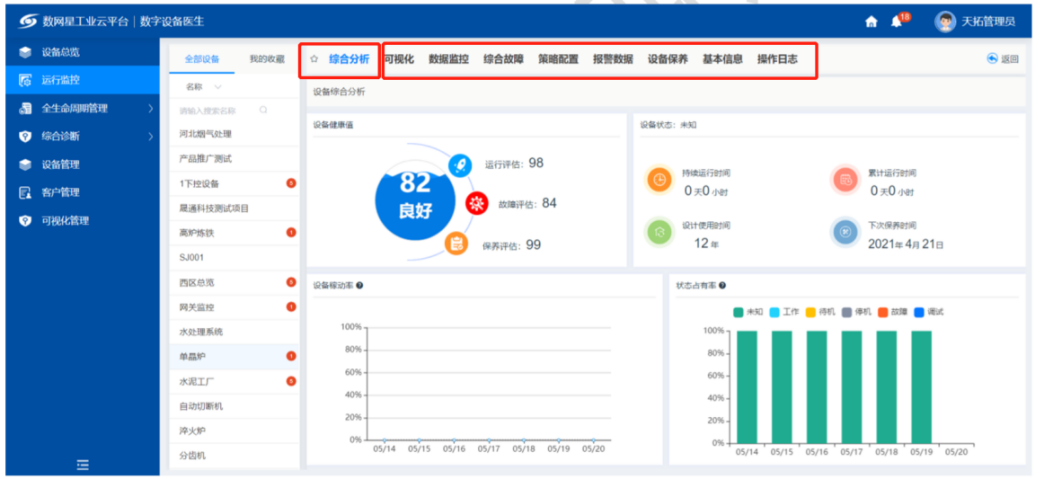Click the home icon in header

point(871,22)
